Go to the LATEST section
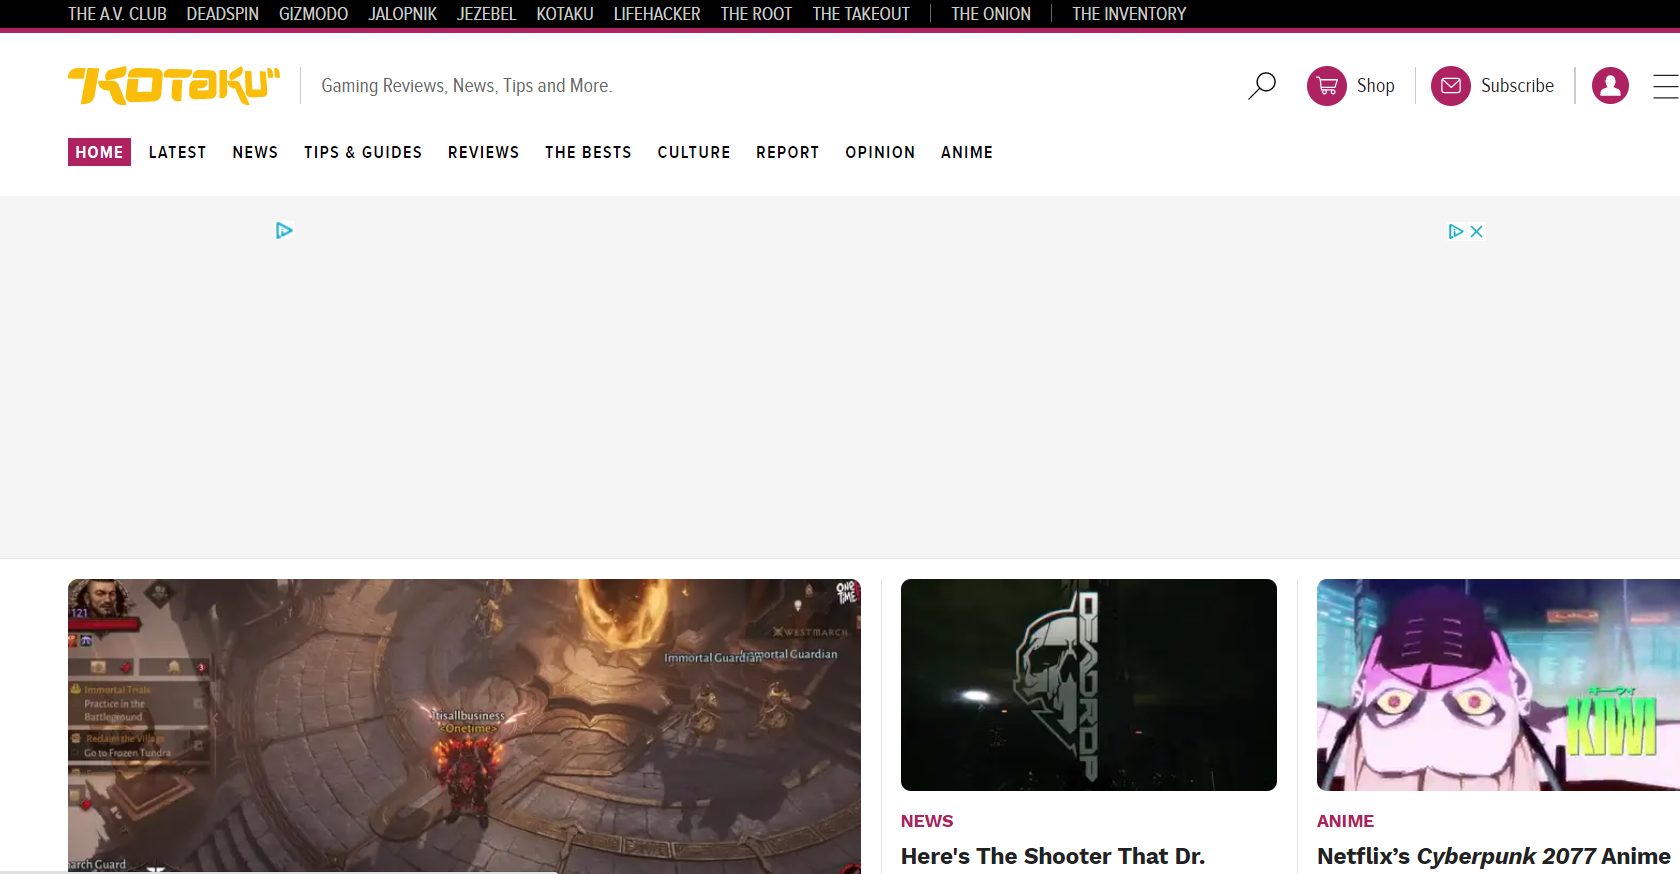 pyautogui.click(x=177, y=152)
